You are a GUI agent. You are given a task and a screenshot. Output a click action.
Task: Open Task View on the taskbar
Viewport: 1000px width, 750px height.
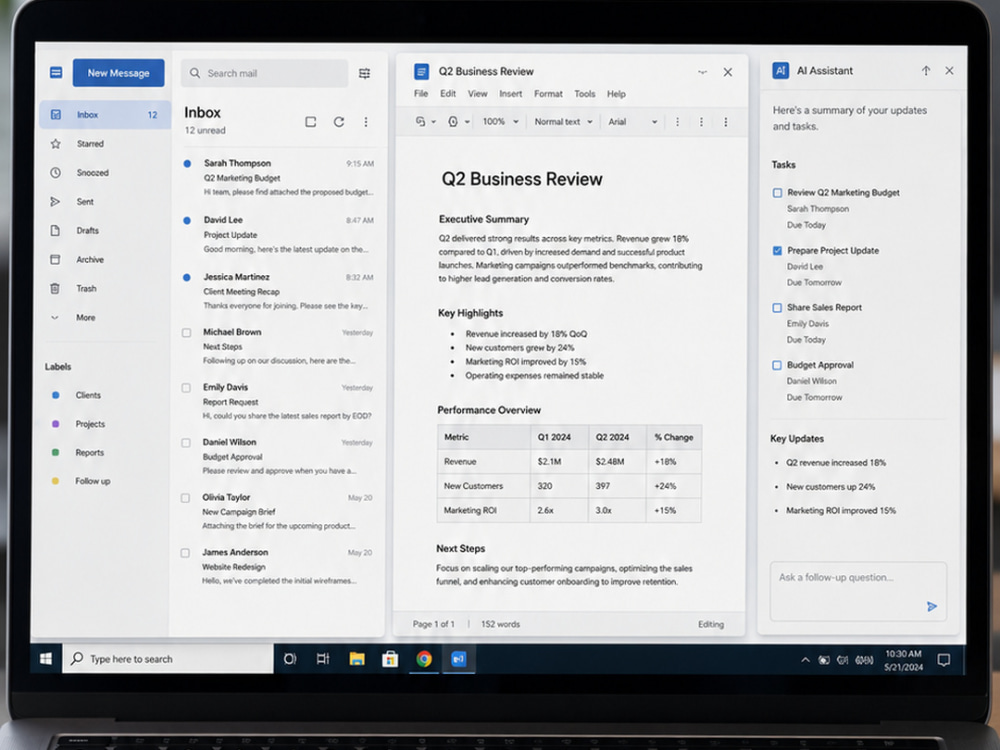(x=323, y=659)
